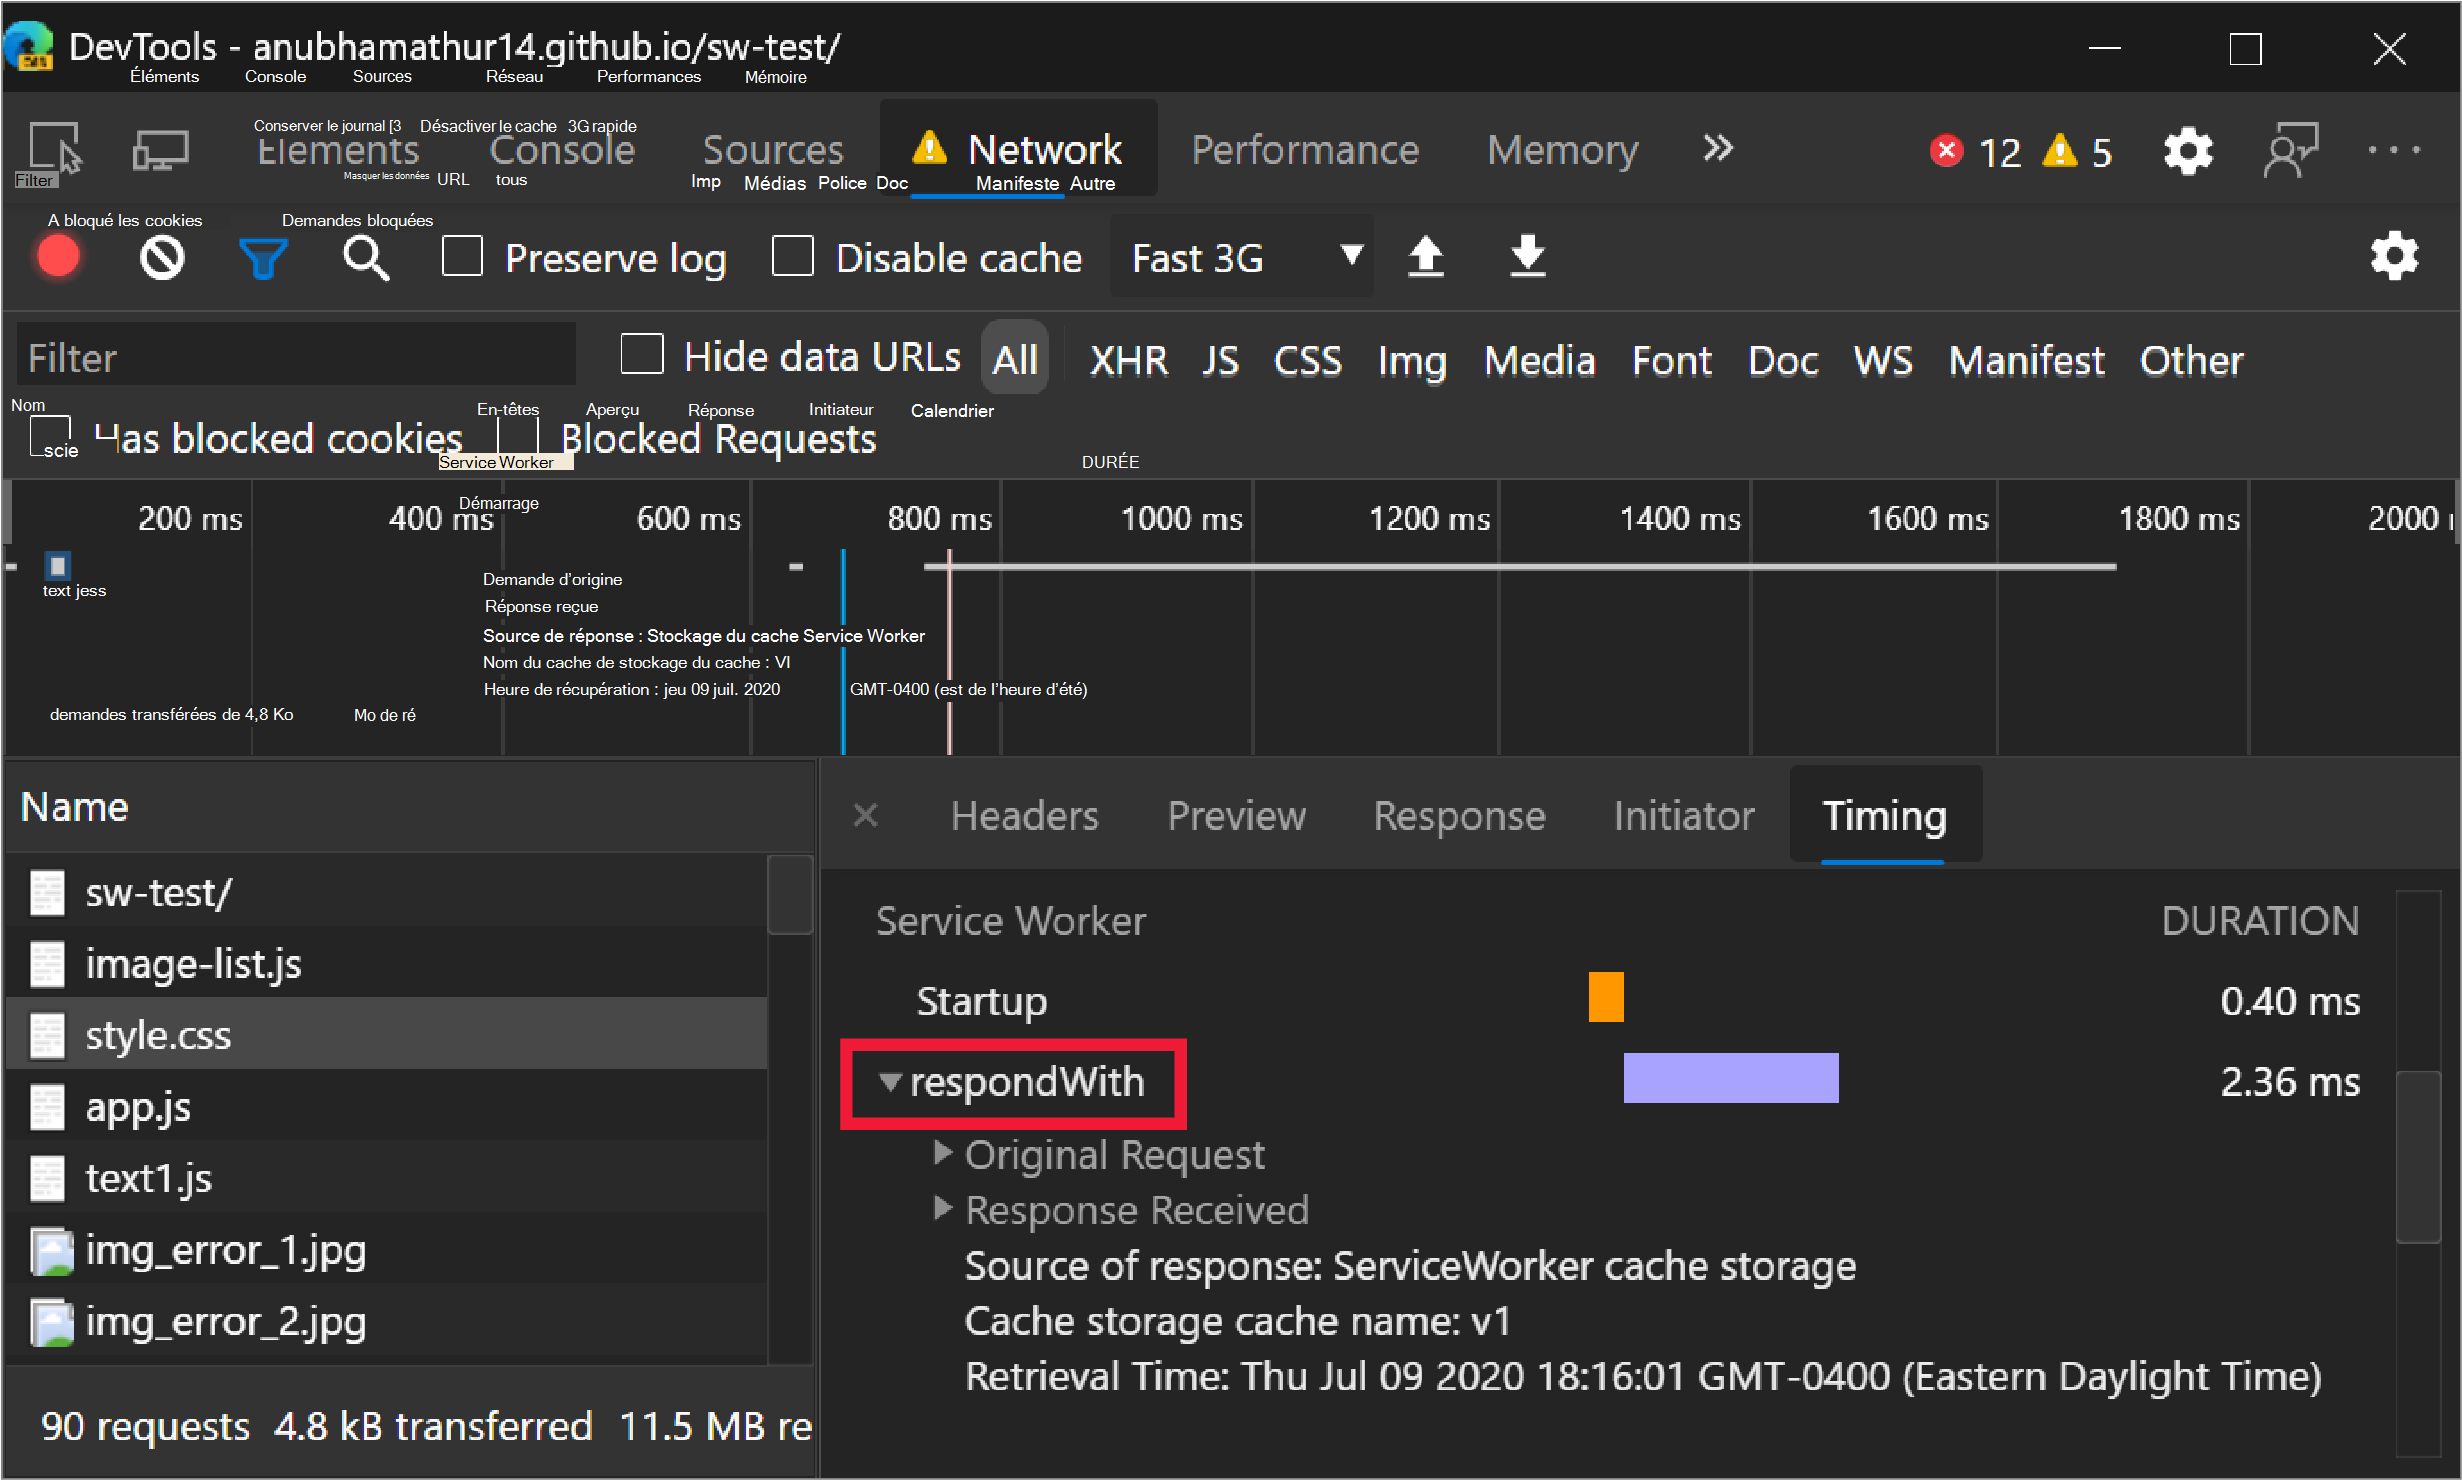Select app.js in the request list

pos(138,1107)
